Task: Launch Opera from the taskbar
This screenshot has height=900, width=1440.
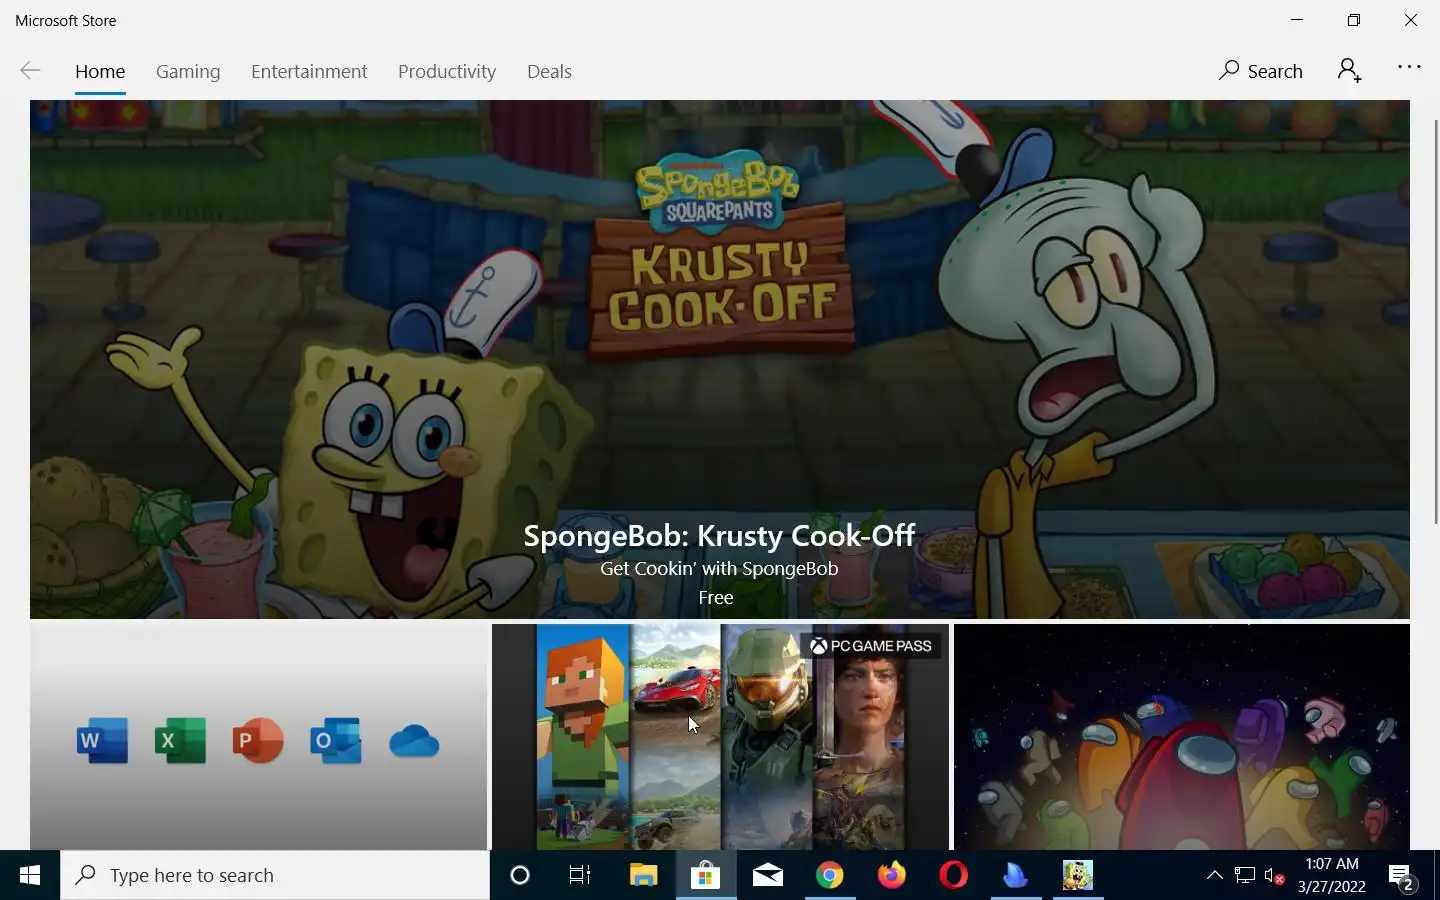Action: (953, 875)
